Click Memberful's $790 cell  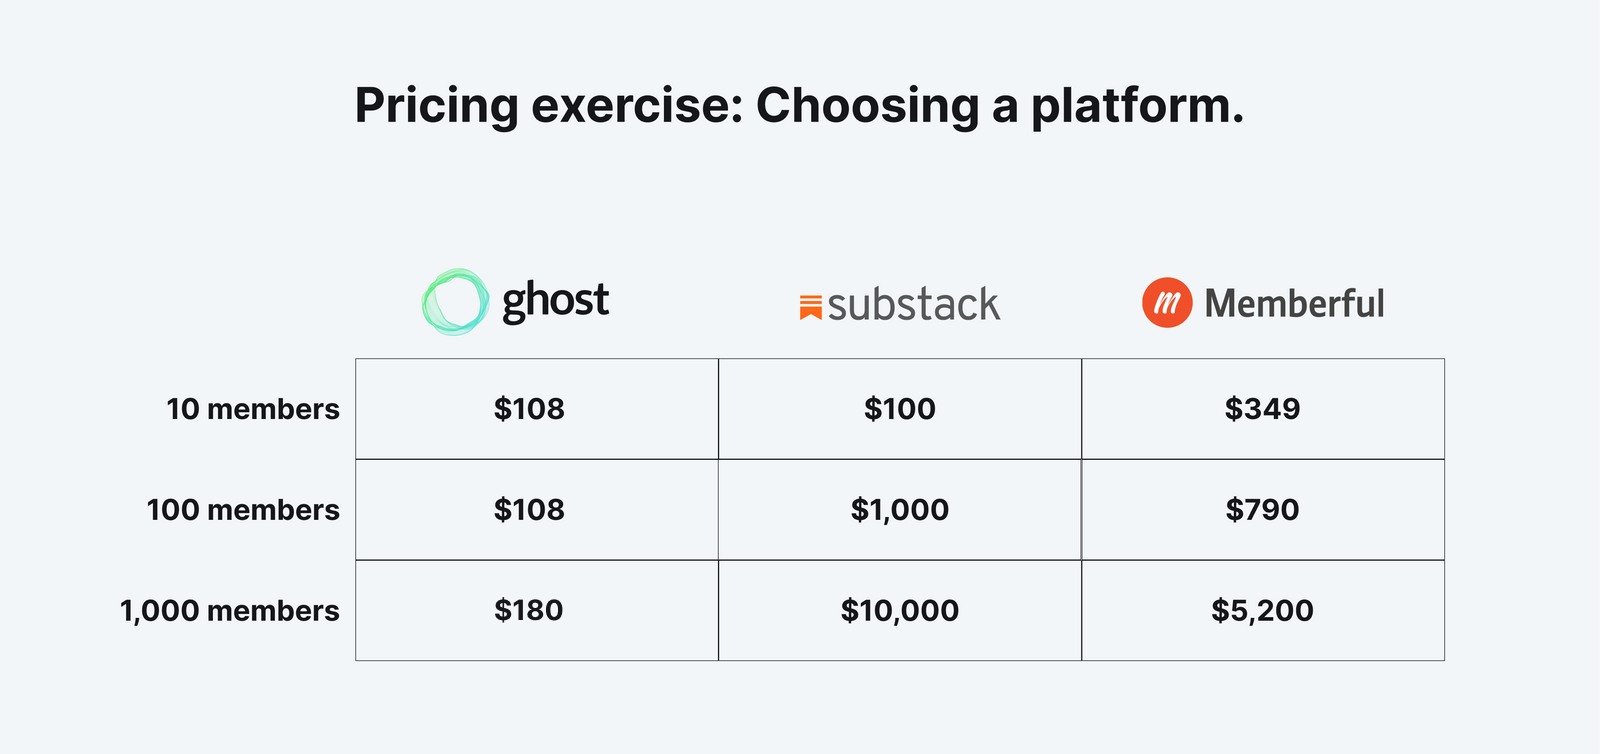coord(1263,510)
